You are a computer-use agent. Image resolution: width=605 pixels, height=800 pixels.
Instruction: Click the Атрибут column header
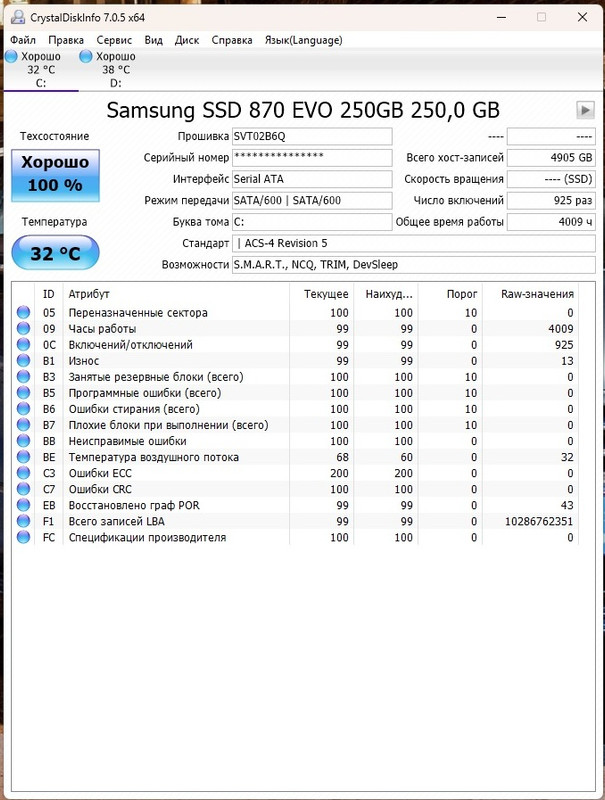click(89, 294)
